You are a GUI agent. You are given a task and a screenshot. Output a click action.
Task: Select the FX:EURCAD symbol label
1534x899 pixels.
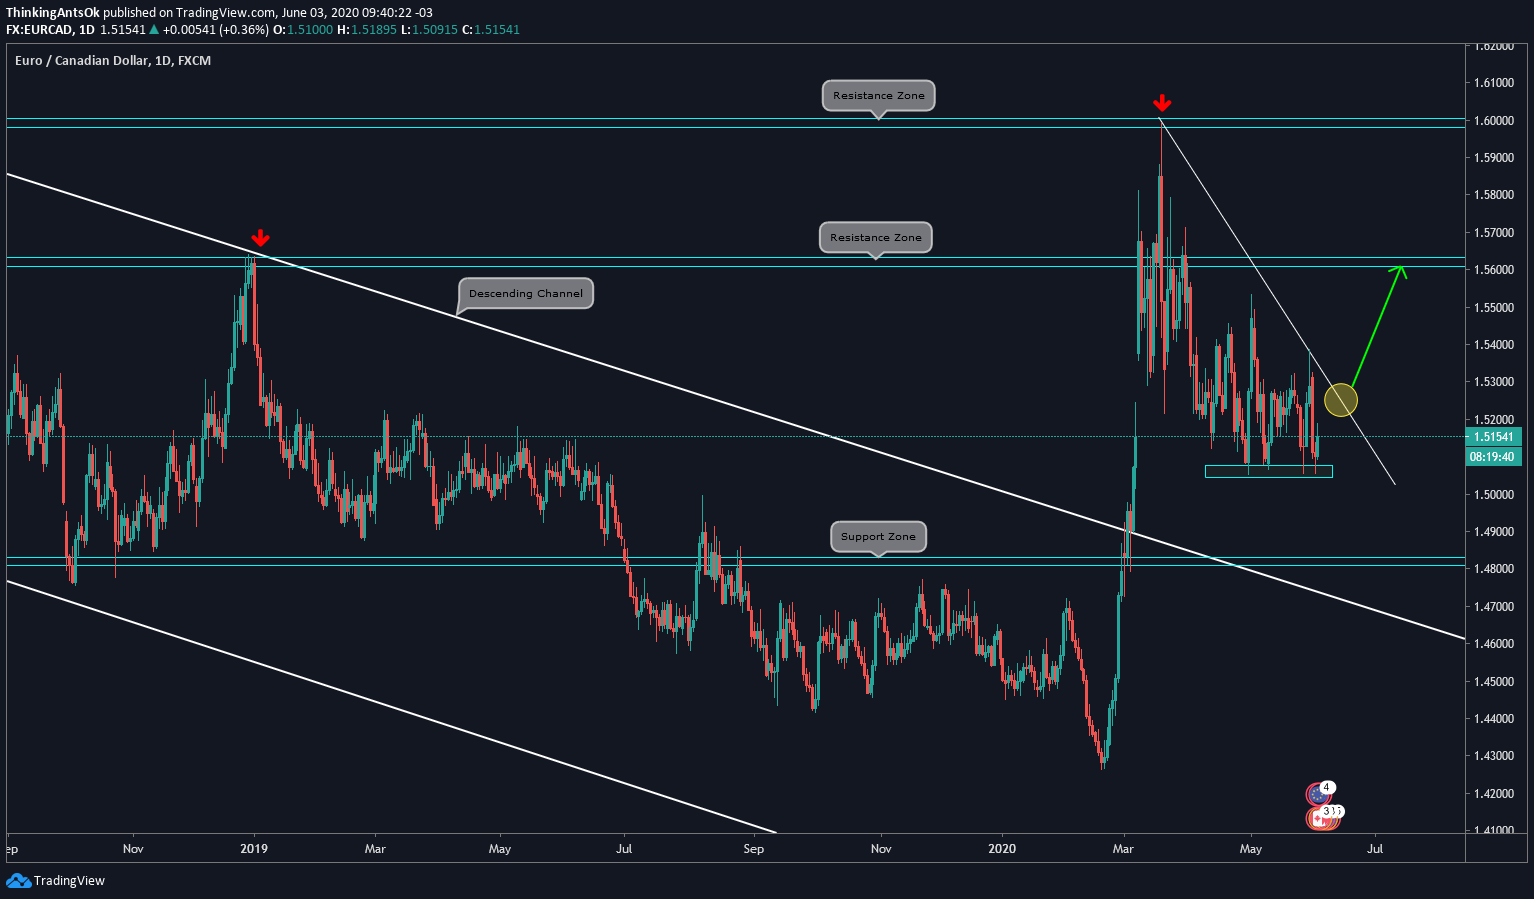pyautogui.click(x=38, y=30)
